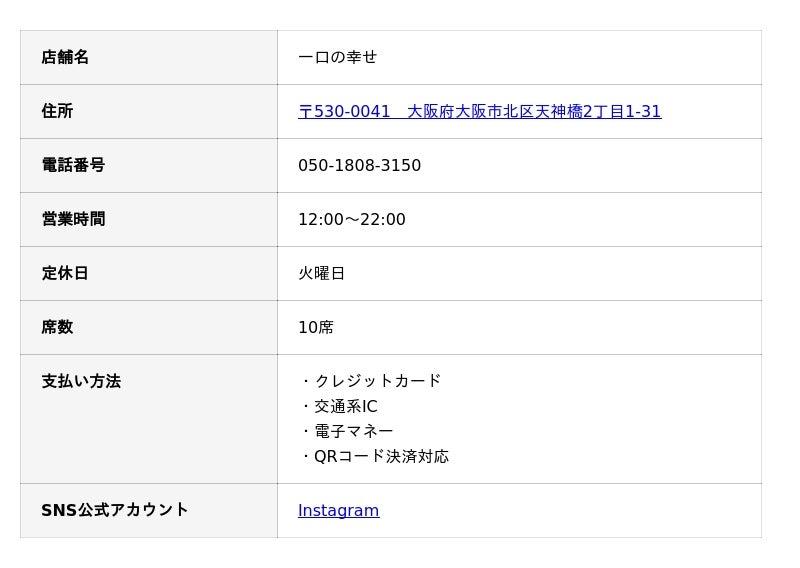The width and height of the screenshot is (800, 568).
Task: Click the 10席 seat count value
Action: point(315,328)
